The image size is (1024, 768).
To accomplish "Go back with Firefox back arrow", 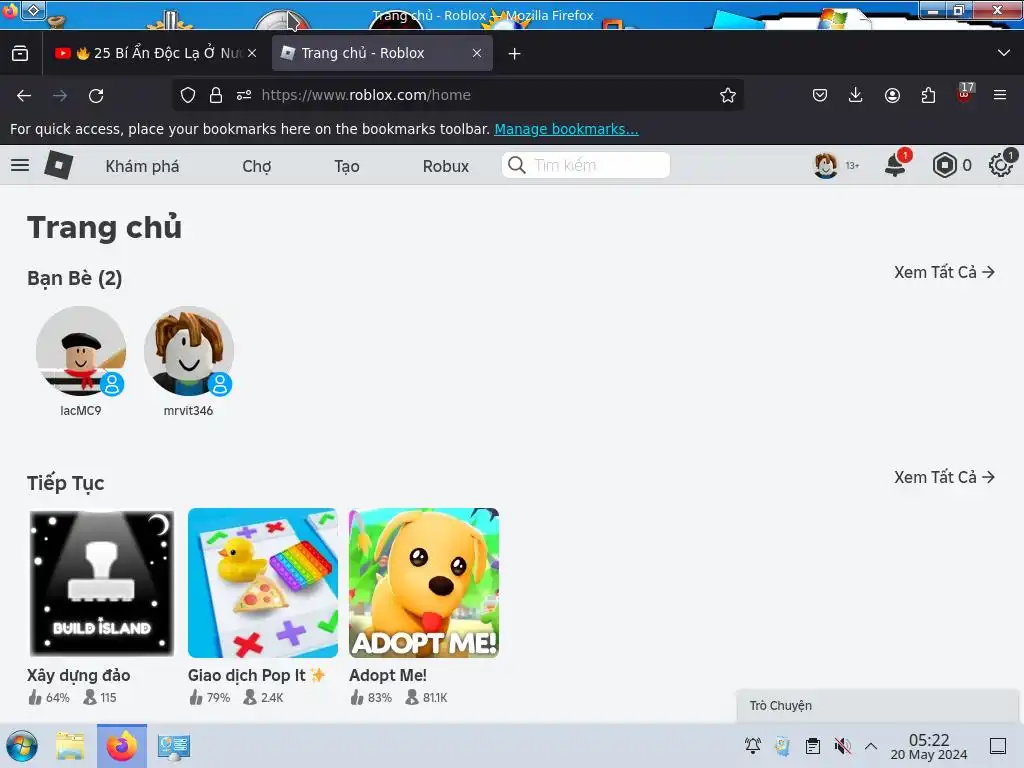I will [x=24, y=95].
